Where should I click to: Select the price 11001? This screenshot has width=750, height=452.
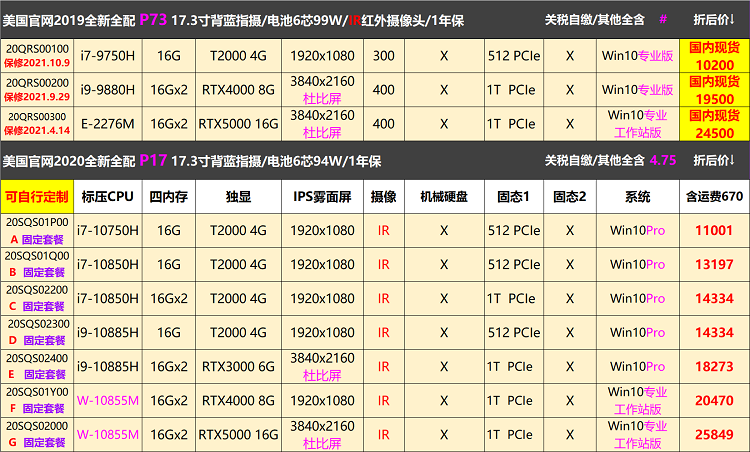pos(714,231)
